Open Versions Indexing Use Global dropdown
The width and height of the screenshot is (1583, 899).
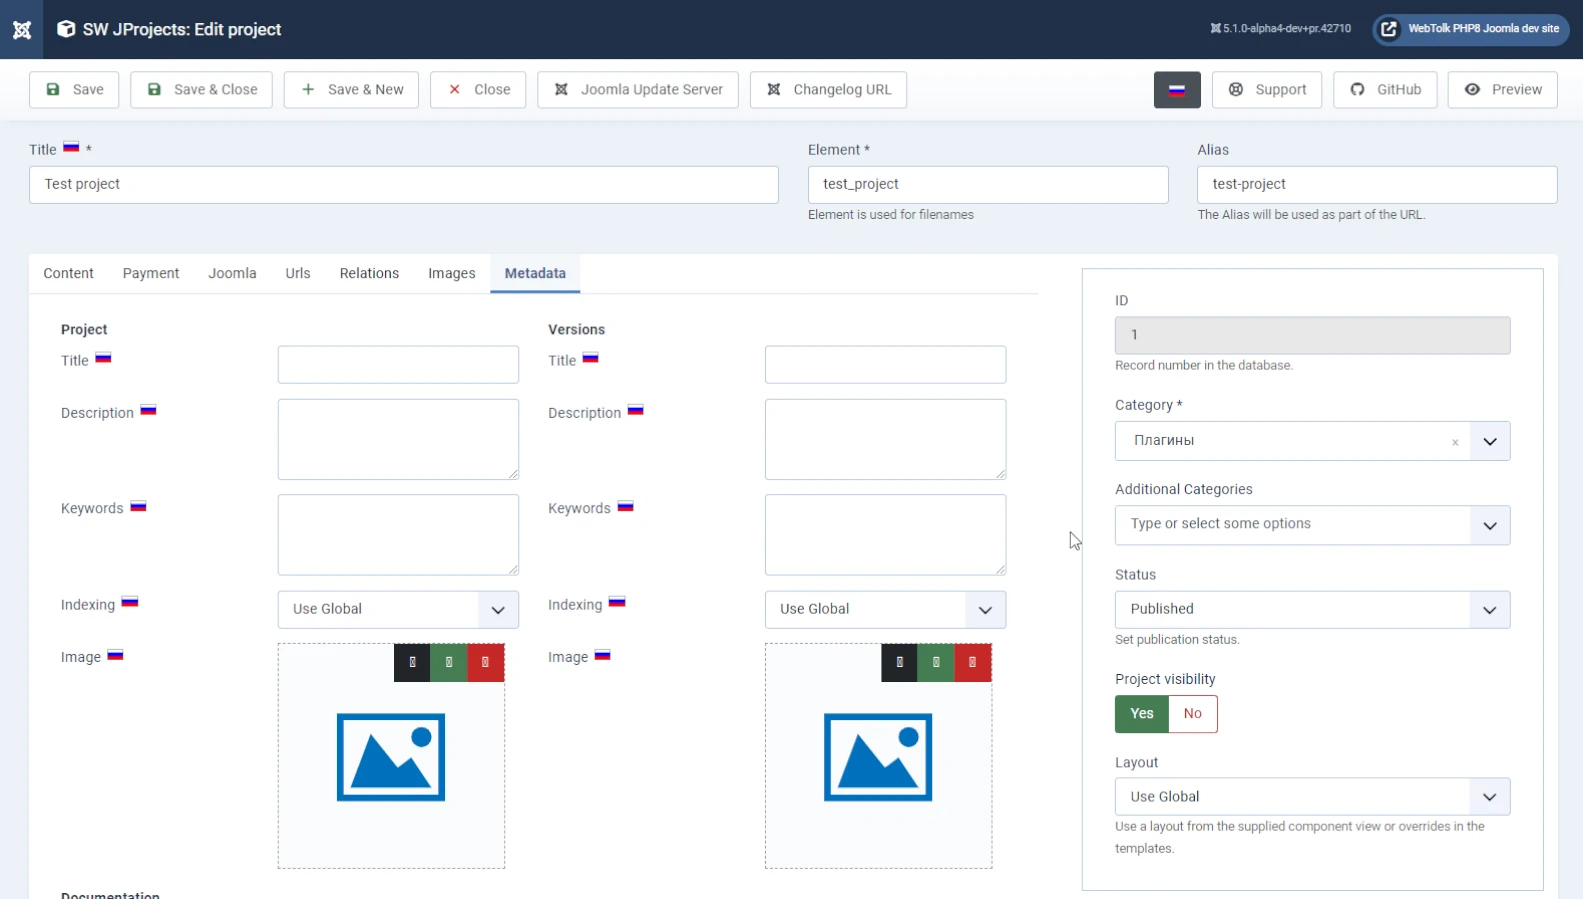click(885, 609)
